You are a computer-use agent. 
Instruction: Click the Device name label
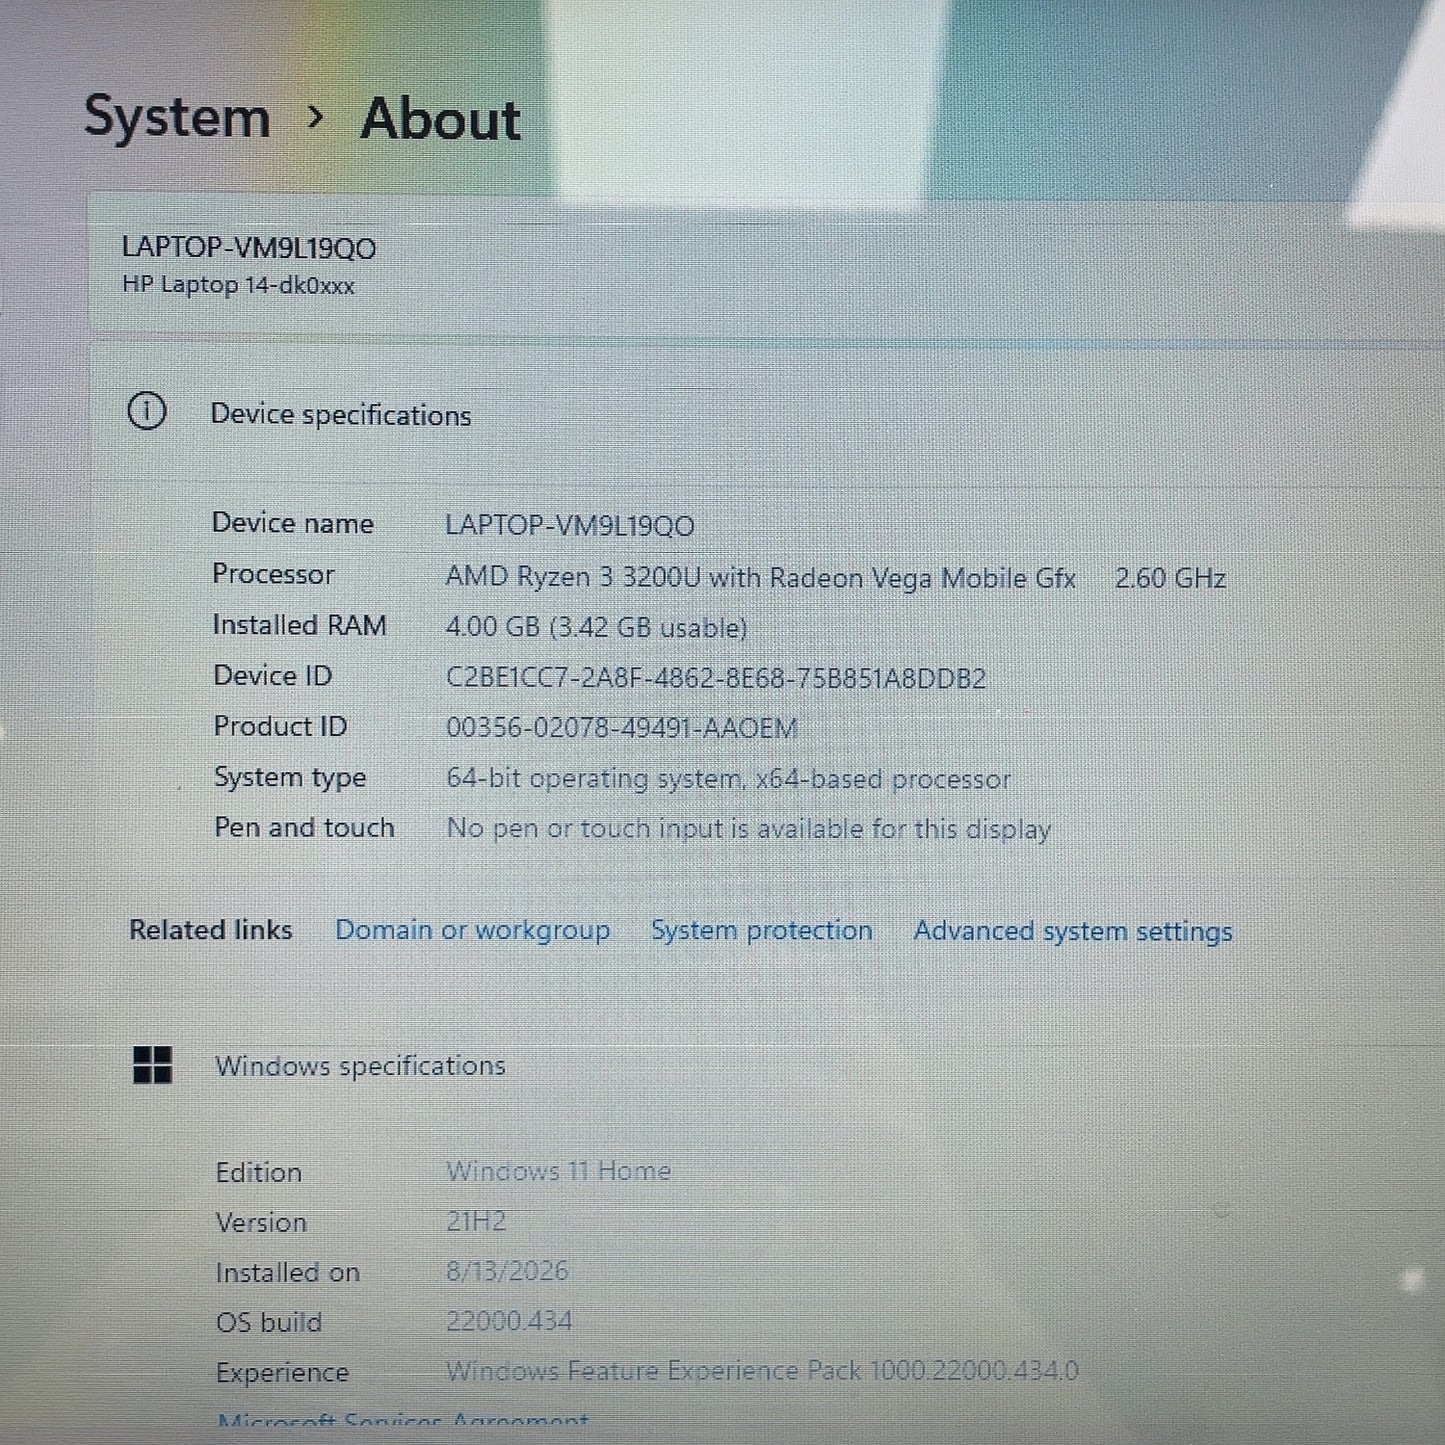[x=293, y=523]
